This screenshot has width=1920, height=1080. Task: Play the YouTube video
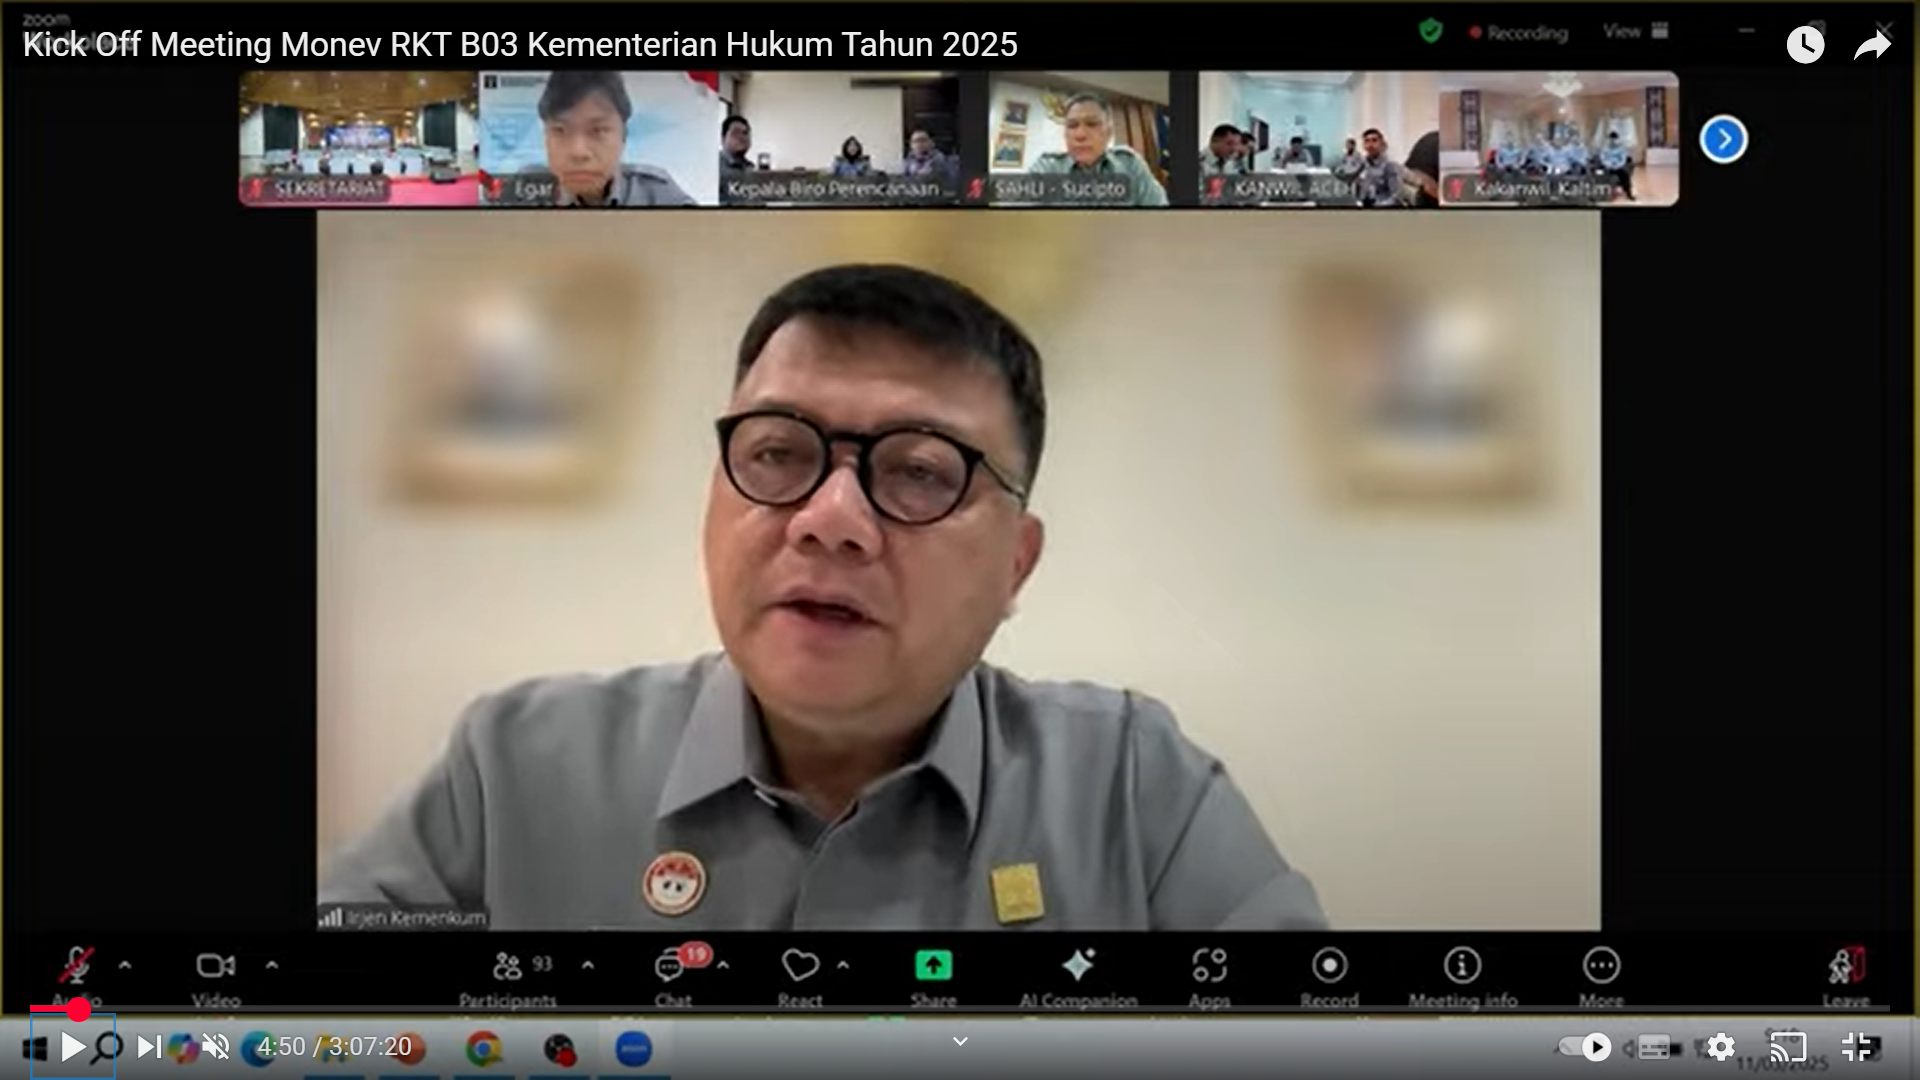tap(73, 1047)
